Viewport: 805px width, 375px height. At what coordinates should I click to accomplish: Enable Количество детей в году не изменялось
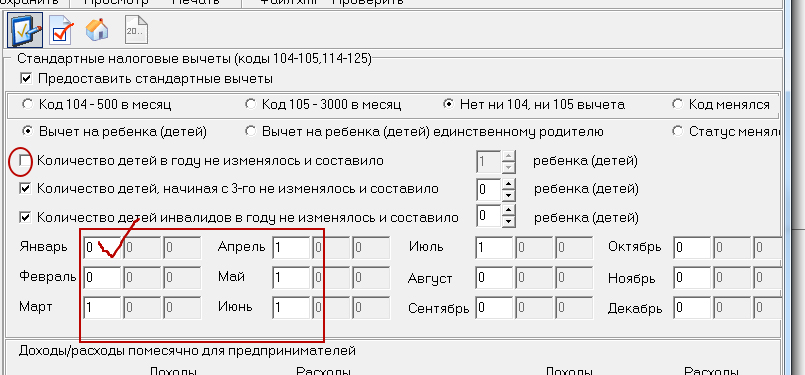(25, 161)
